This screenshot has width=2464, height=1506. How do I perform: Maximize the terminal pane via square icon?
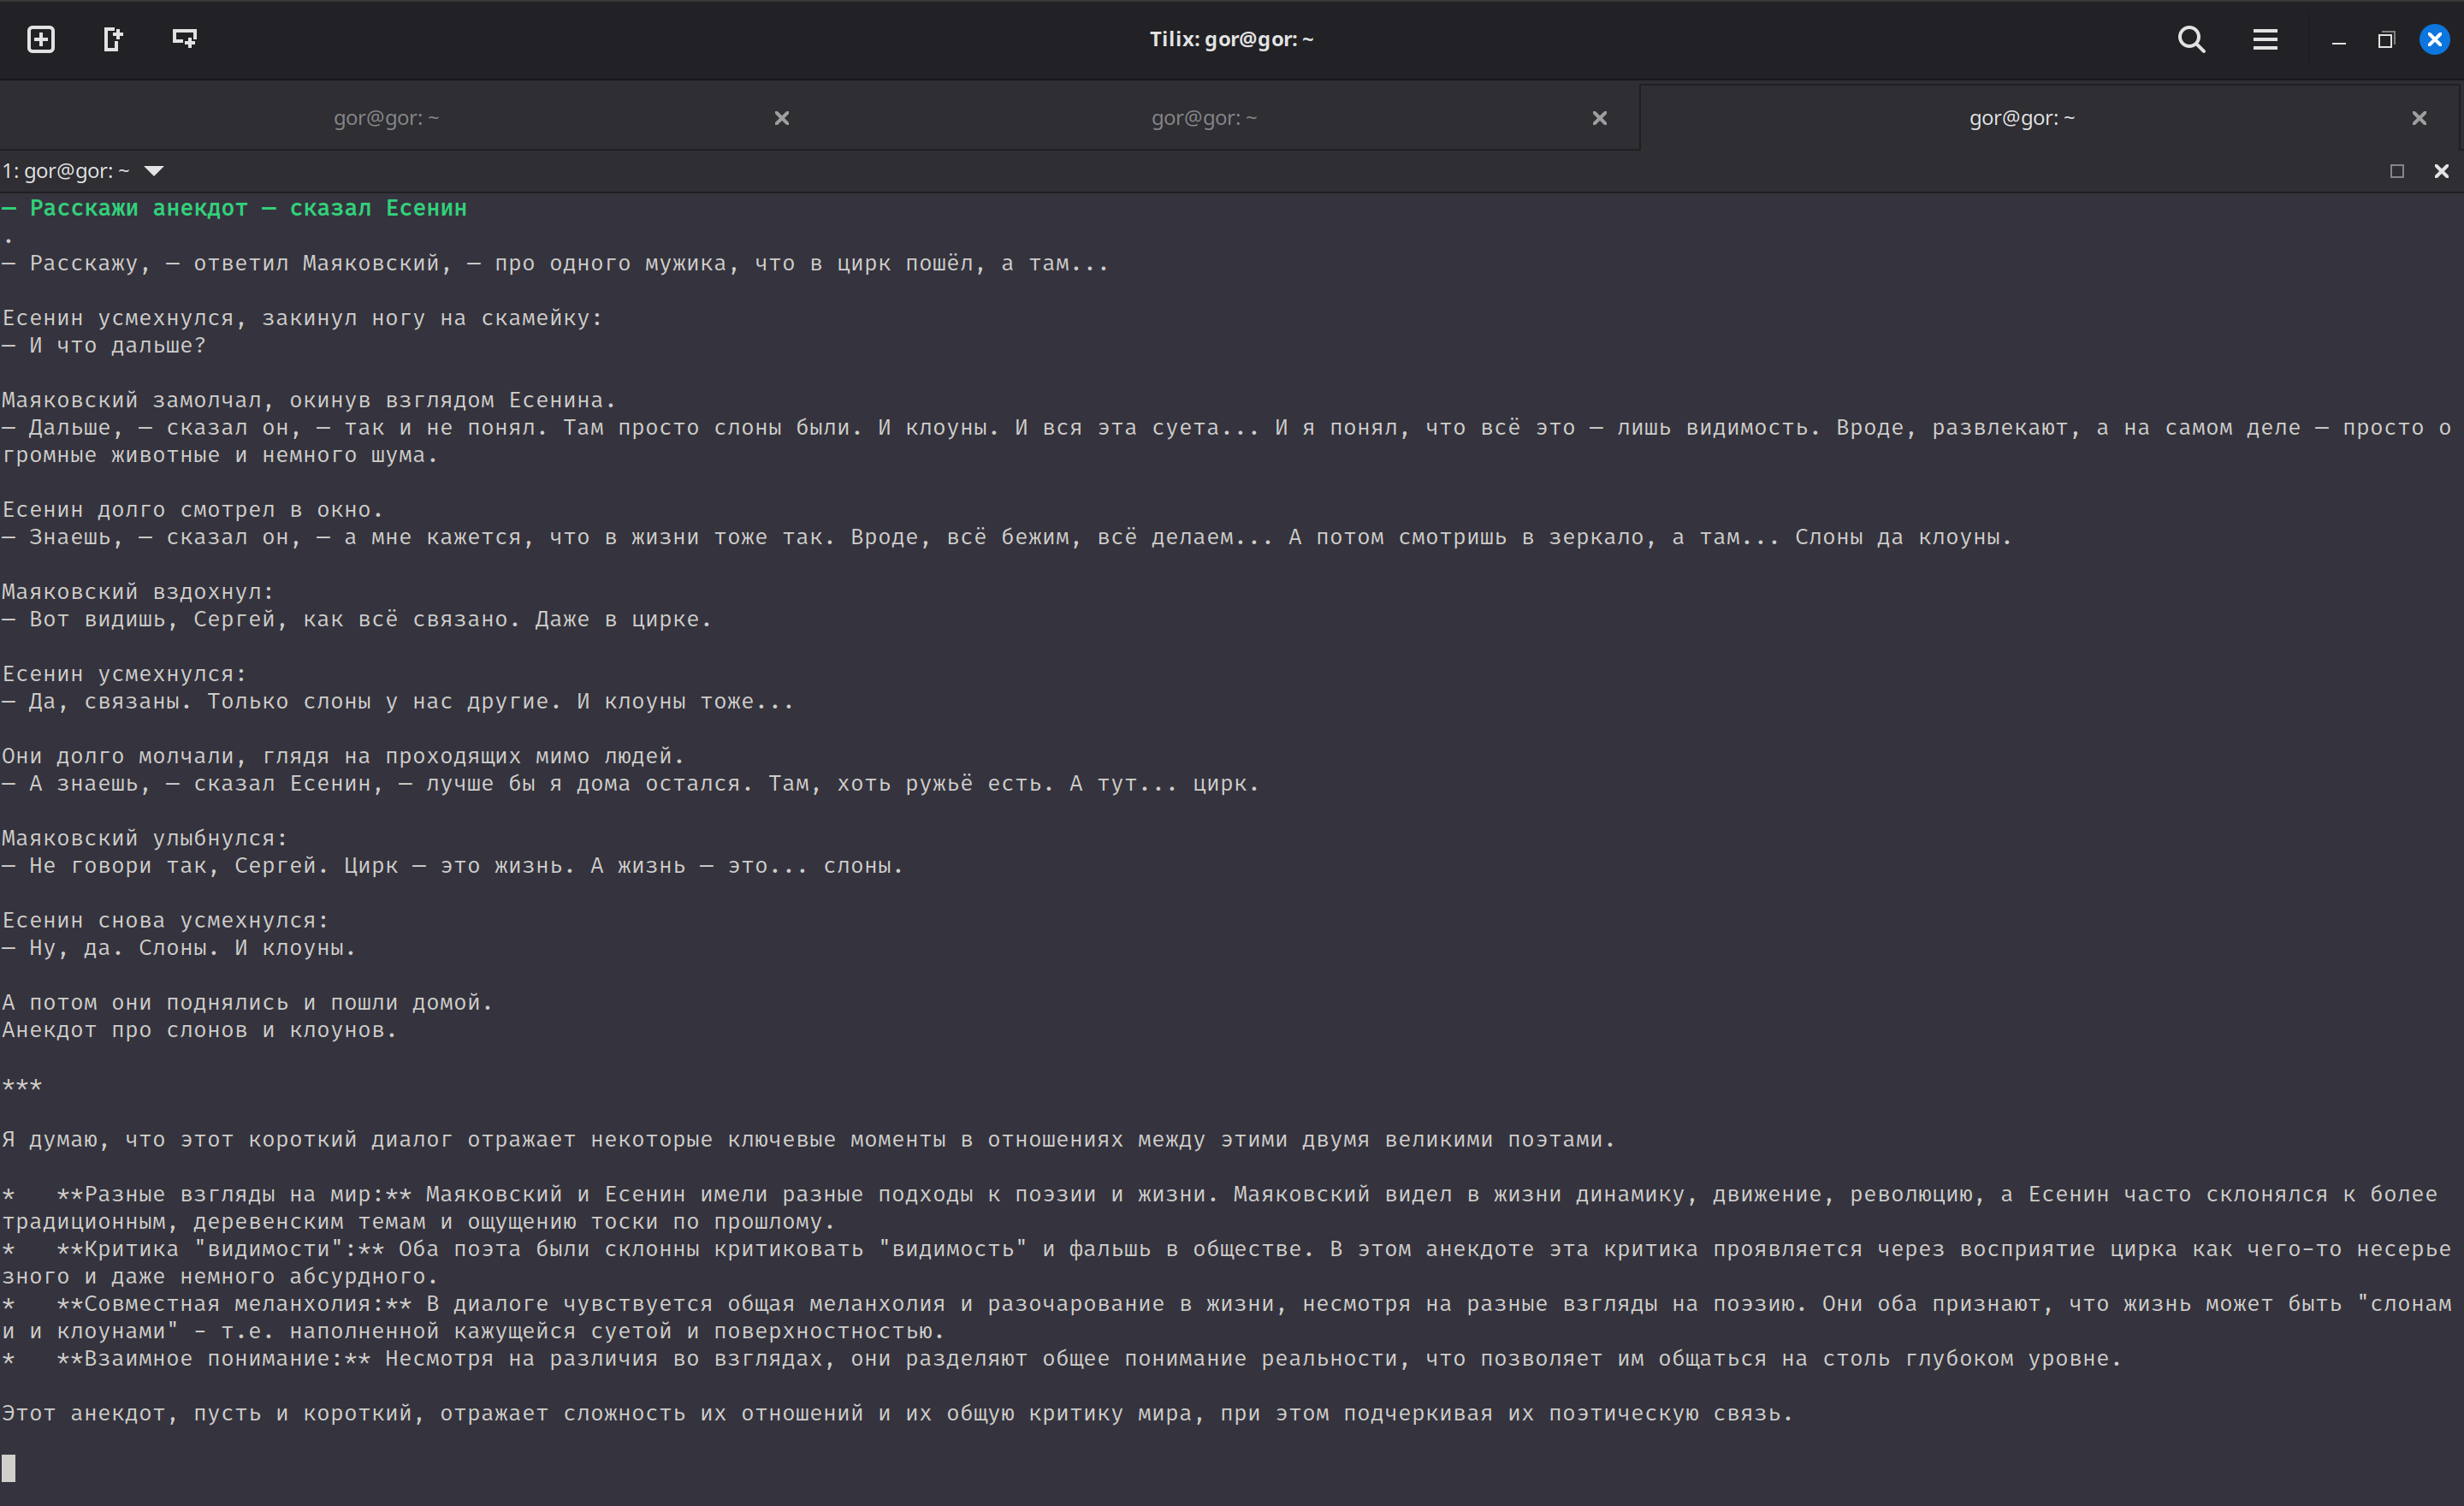click(x=2397, y=171)
